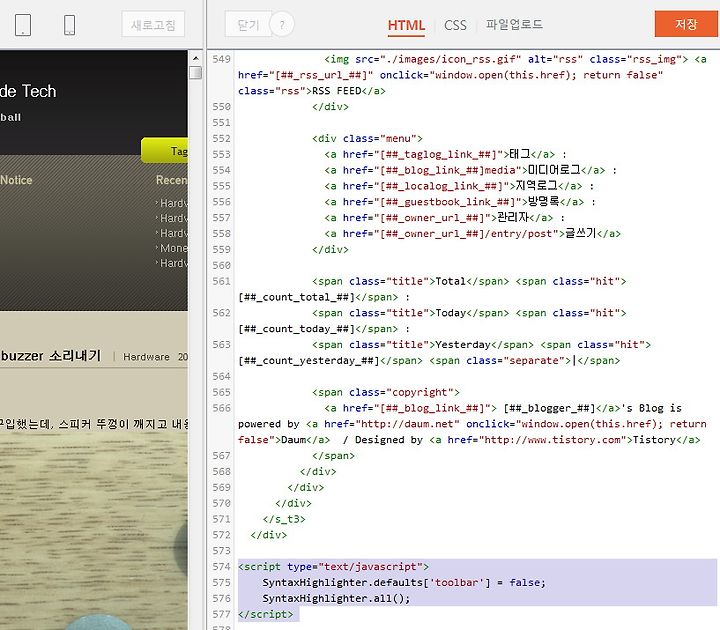Screen dimensions: 720x630
Task: Click the 방명록 guestbook code line
Action: tap(460, 202)
